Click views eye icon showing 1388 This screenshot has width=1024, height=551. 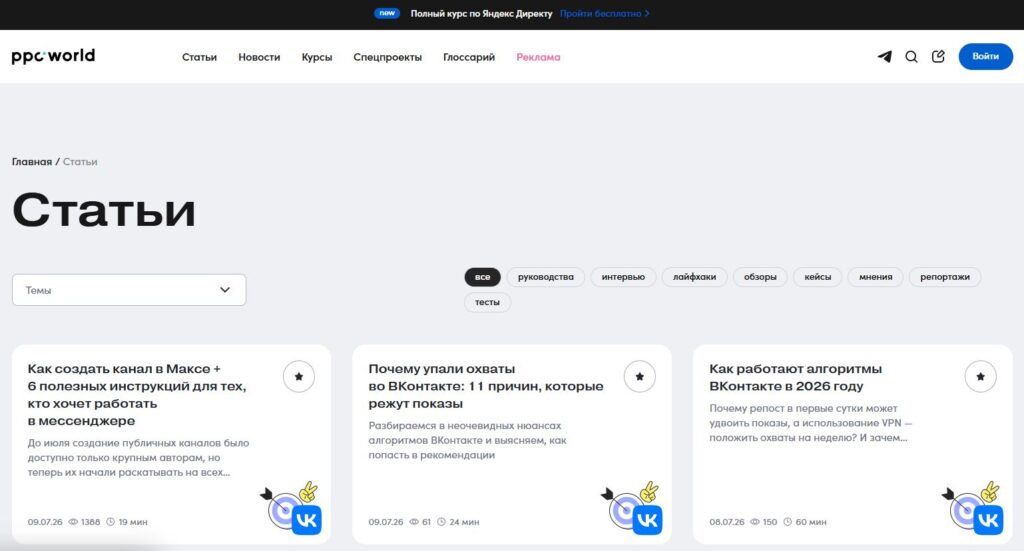click(73, 522)
